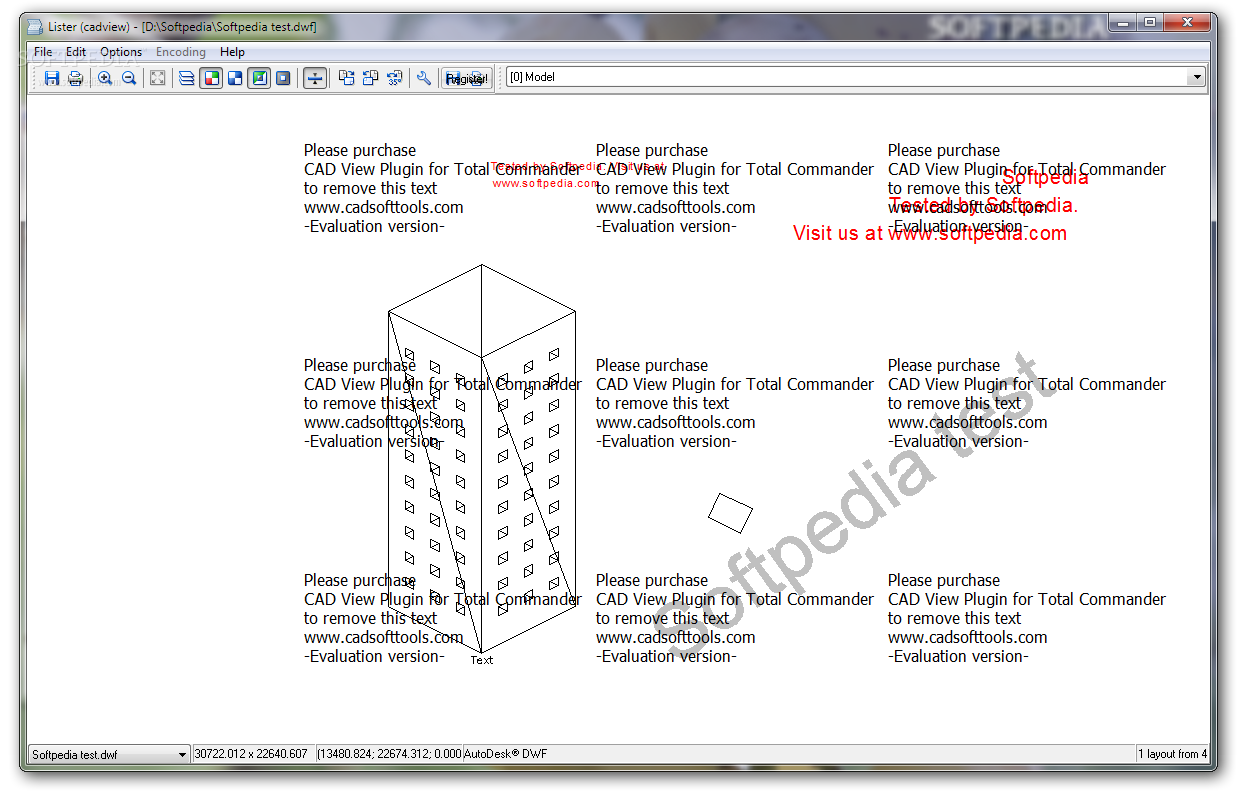The width and height of the screenshot is (1238, 792).
Task: Open the Encoding menu
Action: 181,52
